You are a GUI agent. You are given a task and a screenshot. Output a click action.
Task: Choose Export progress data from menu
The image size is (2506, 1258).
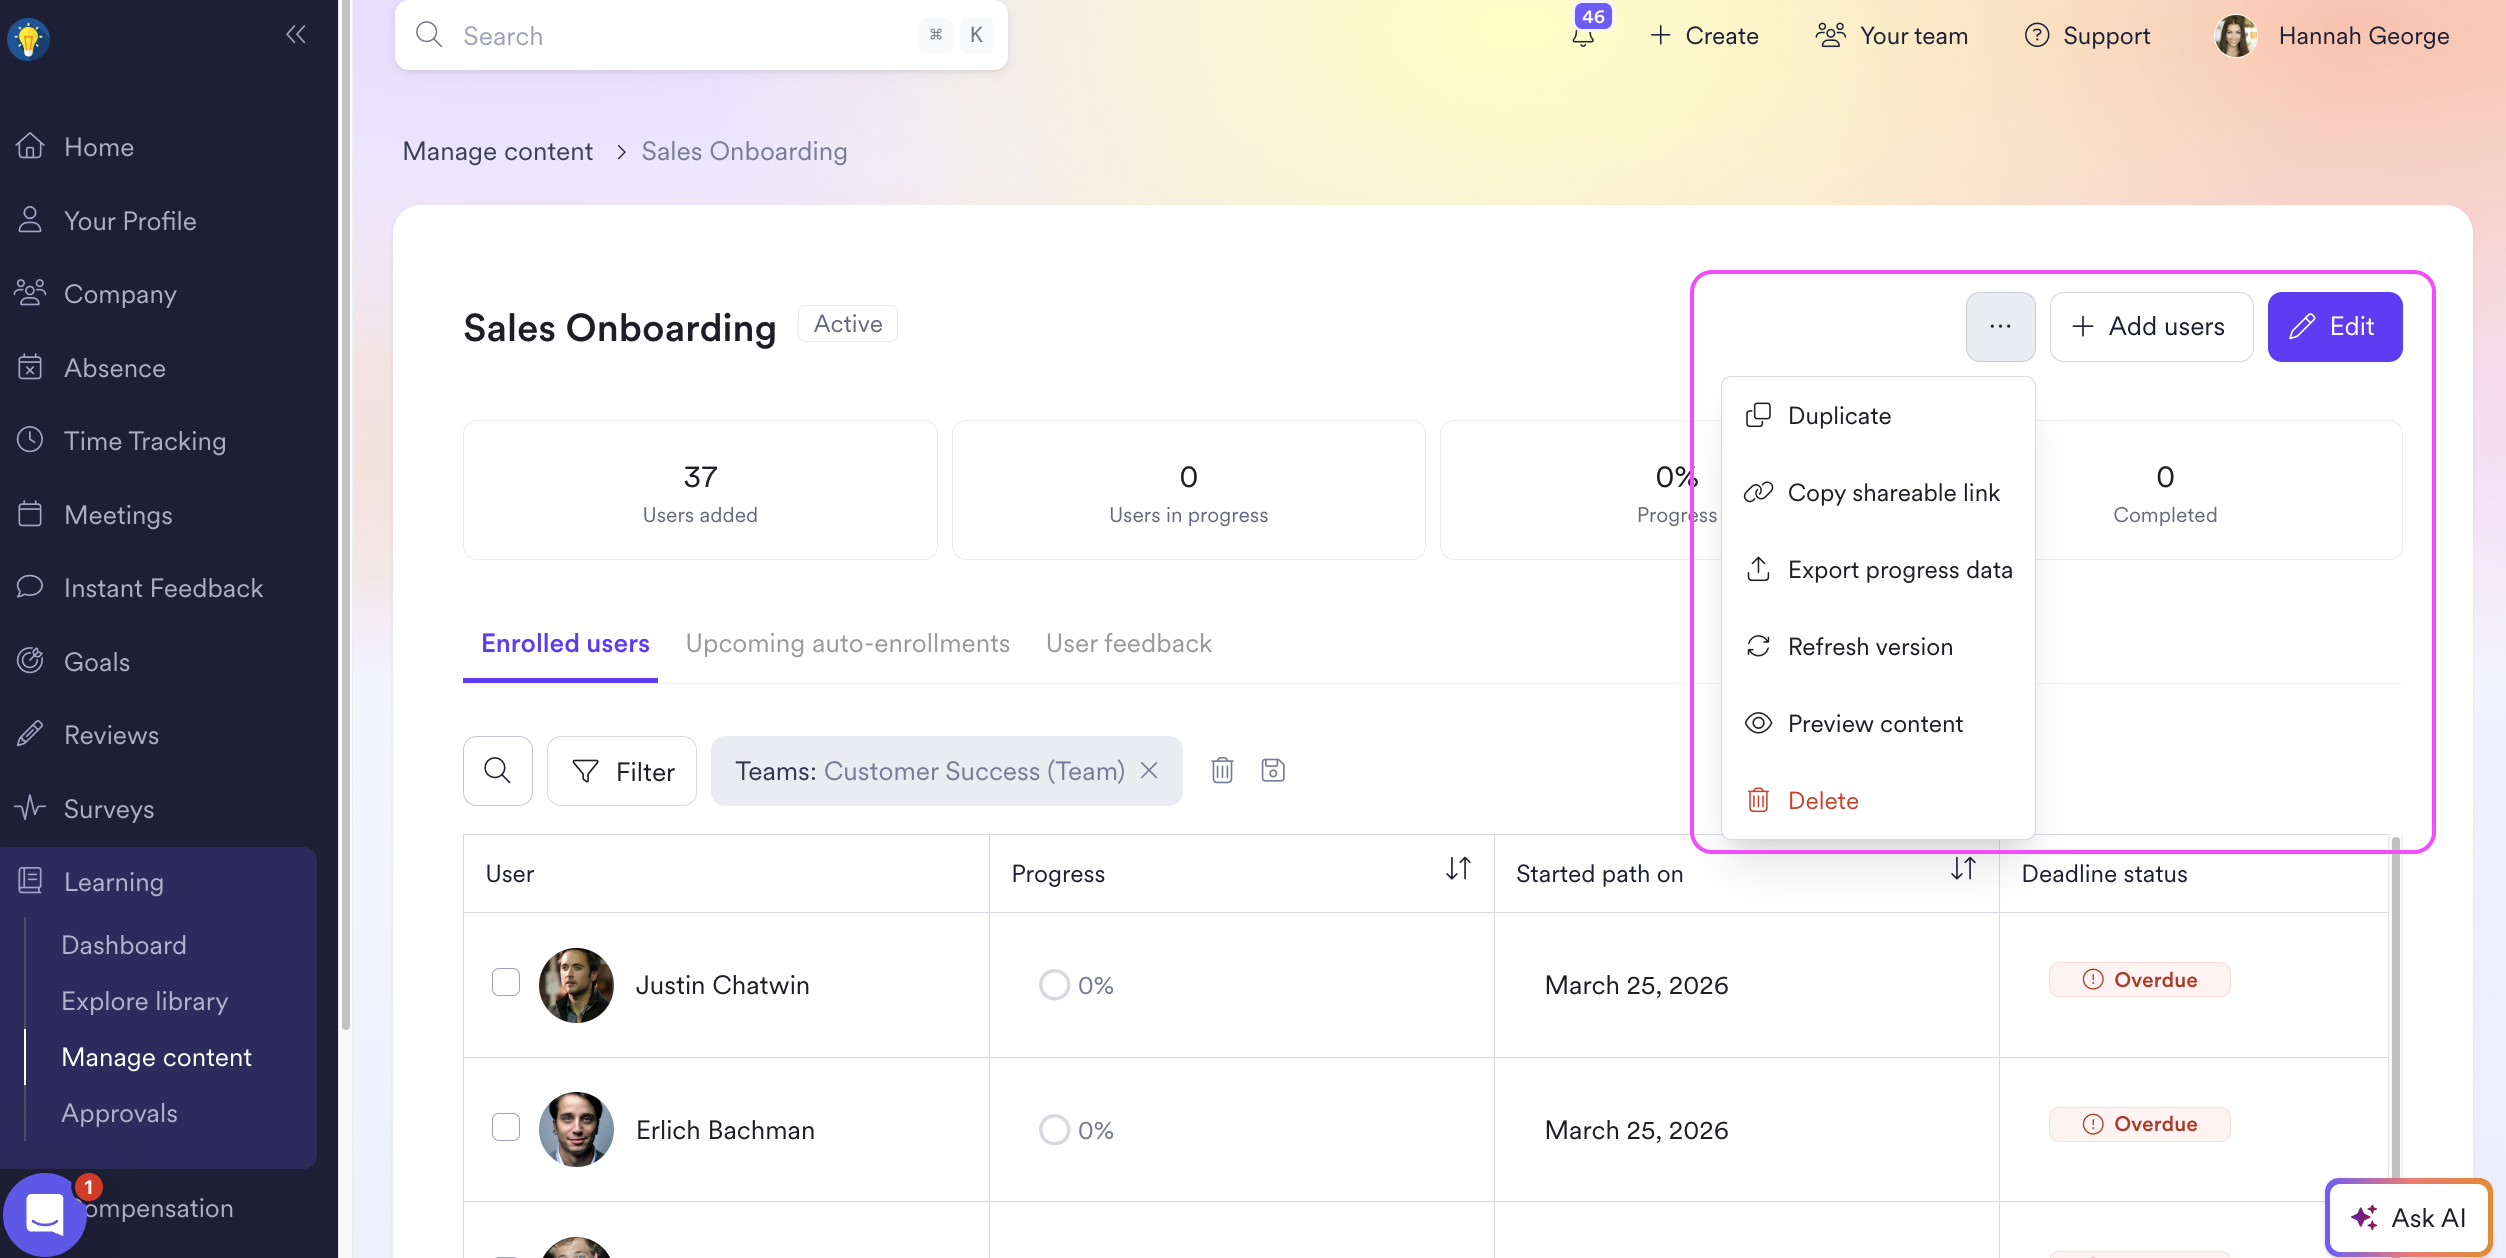coord(1899,570)
